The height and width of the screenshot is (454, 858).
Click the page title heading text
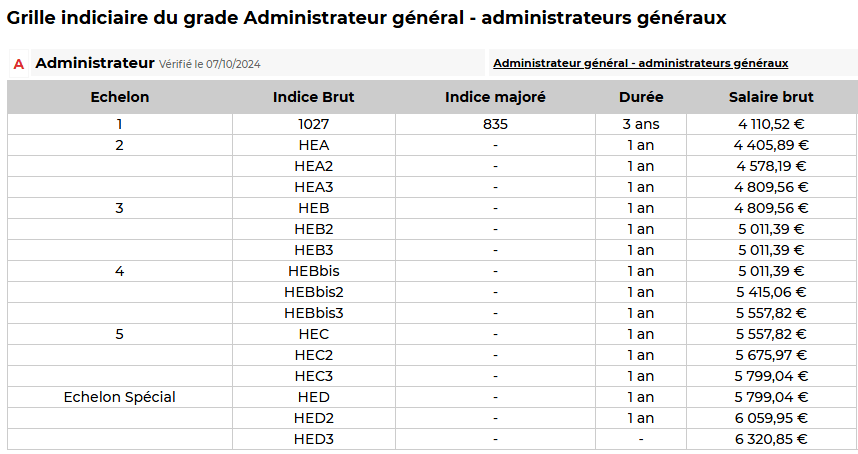[x=366, y=18]
